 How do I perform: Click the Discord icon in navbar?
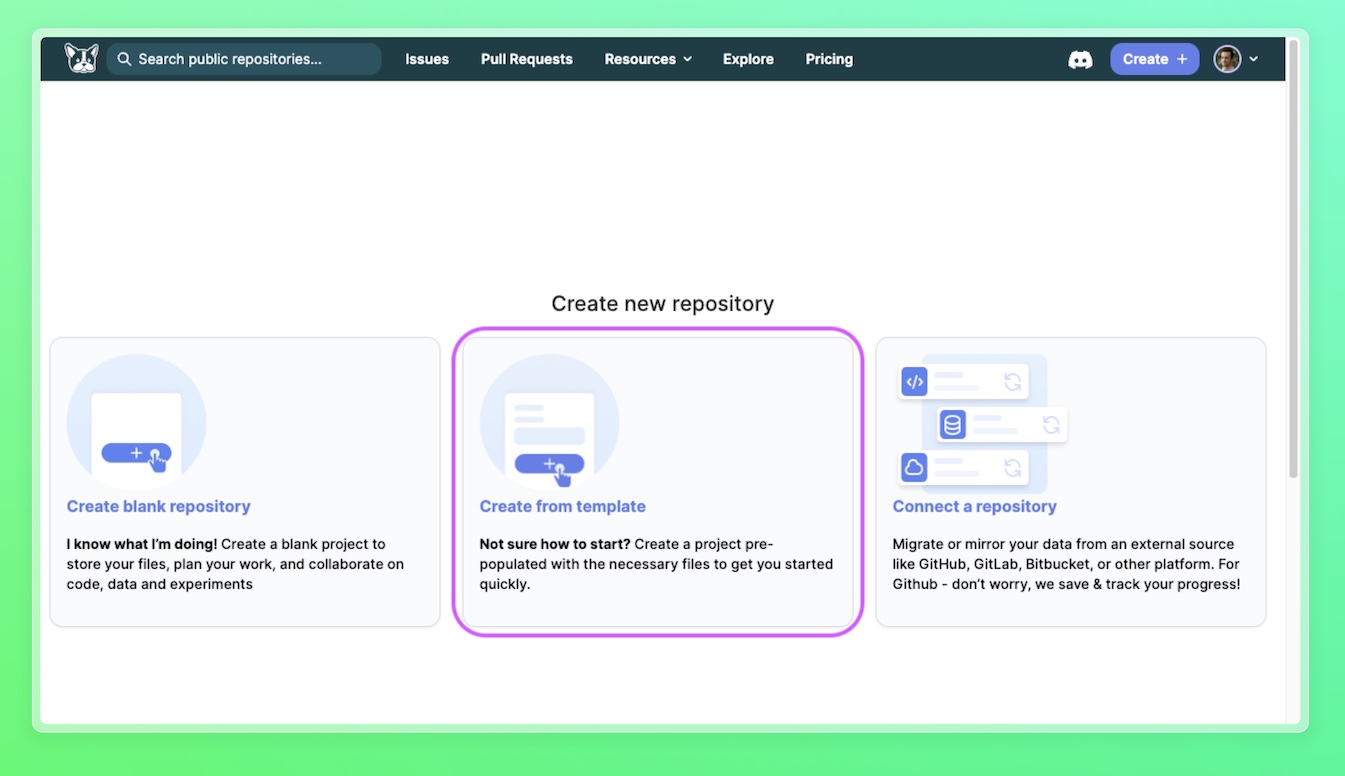(x=1080, y=59)
